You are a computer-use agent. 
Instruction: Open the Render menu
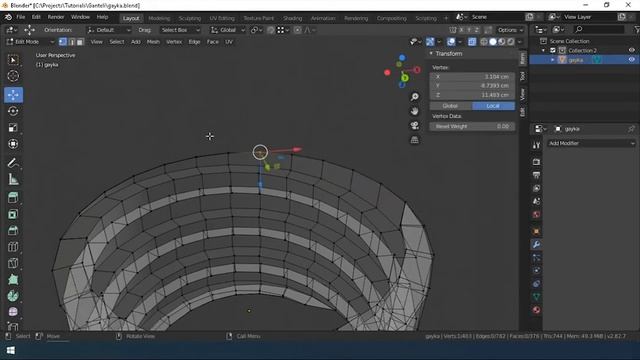click(x=56, y=17)
